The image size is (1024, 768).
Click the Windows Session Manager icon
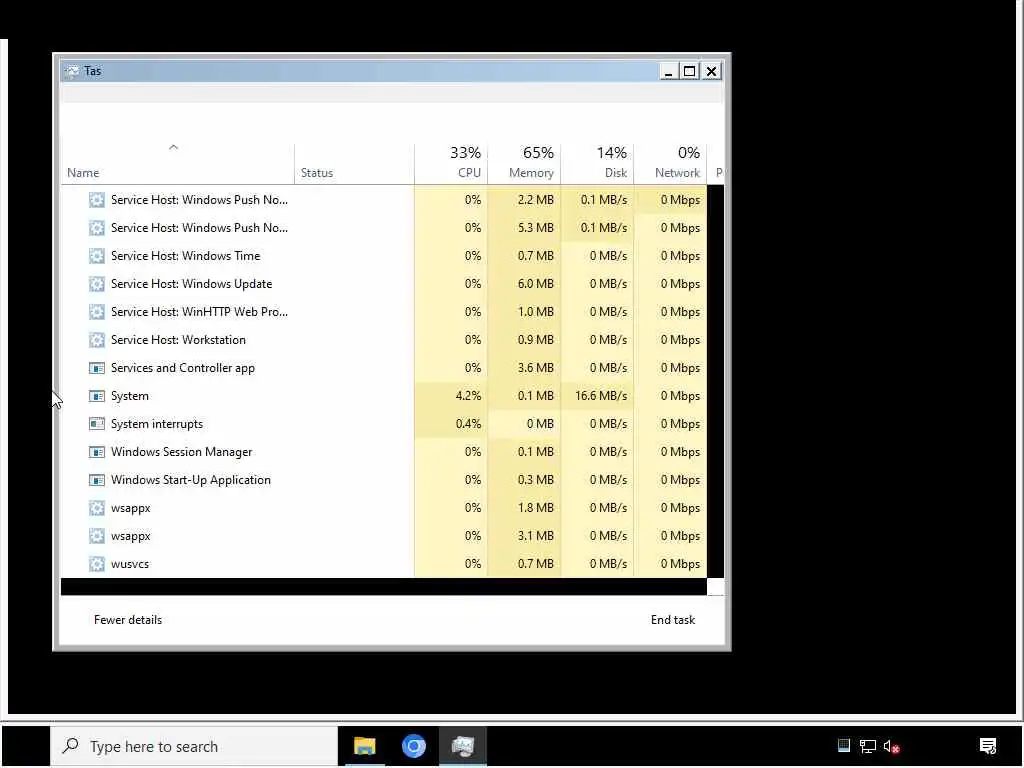(97, 452)
